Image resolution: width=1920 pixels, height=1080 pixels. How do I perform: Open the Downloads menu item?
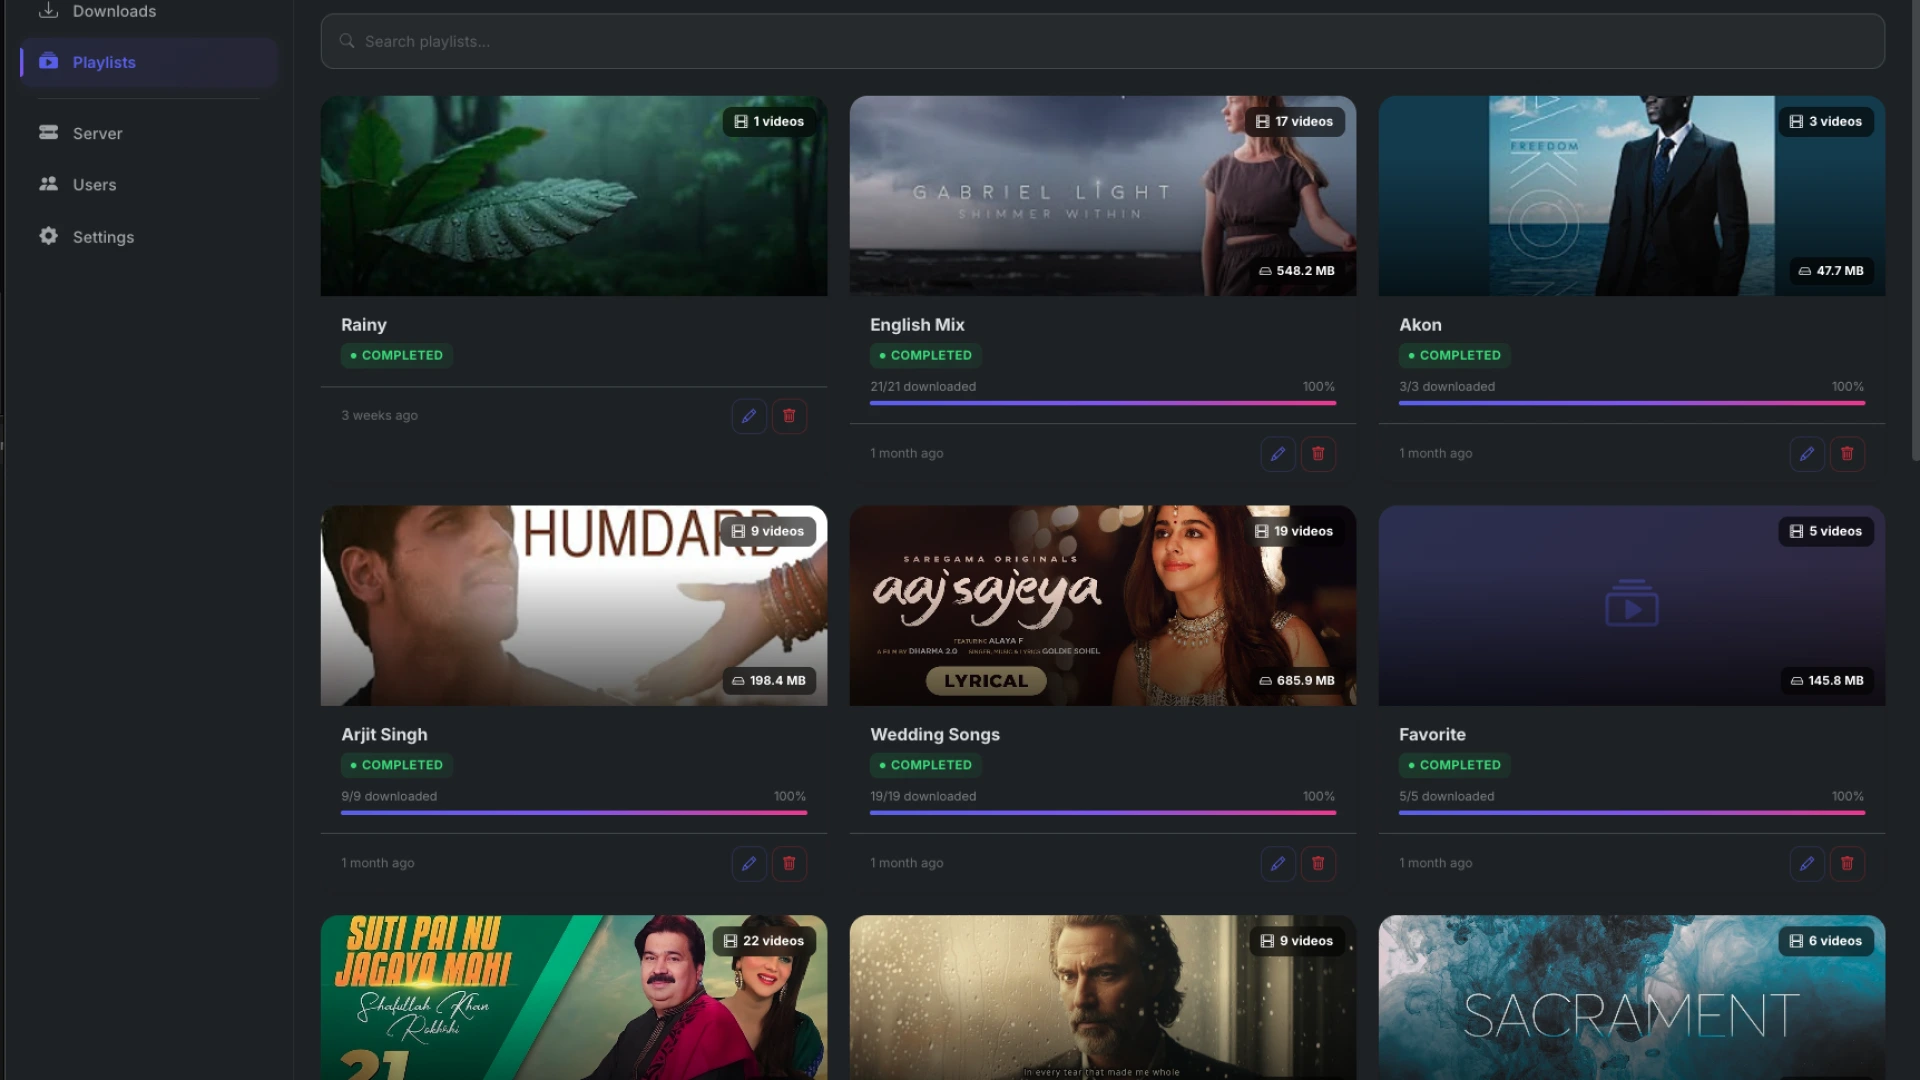pyautogui.click(x=148, y=11)
